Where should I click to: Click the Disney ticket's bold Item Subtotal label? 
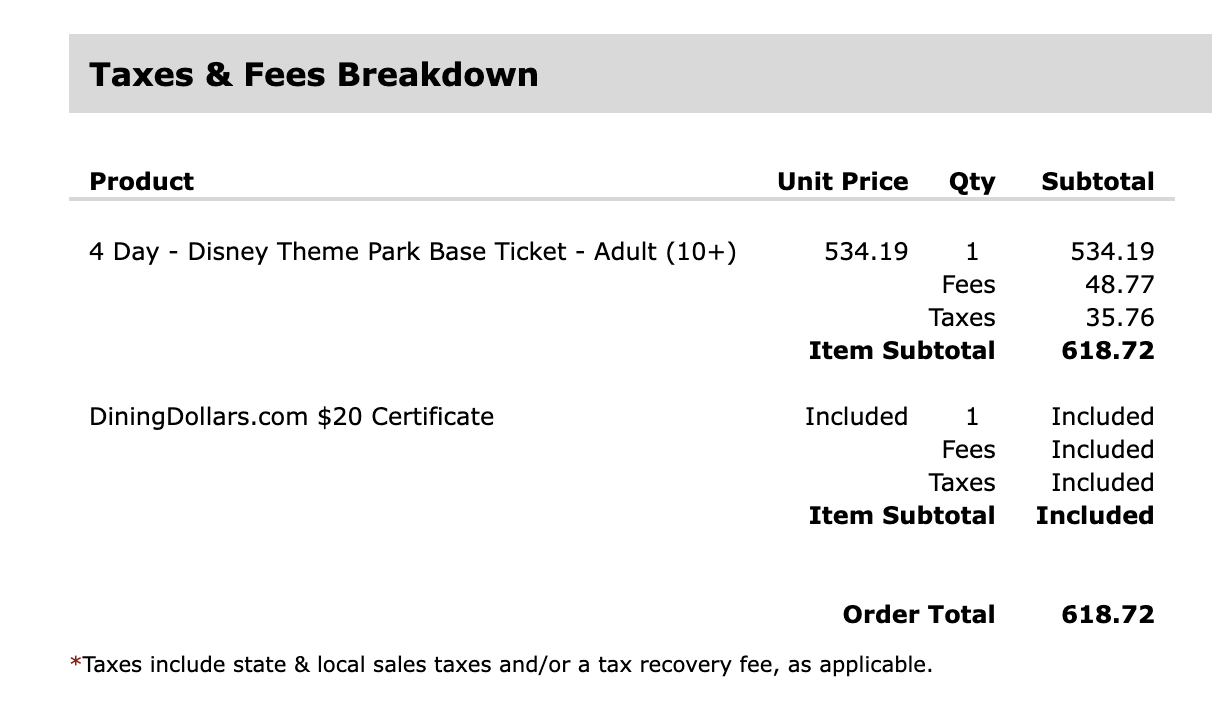click(x=901, y=351)
